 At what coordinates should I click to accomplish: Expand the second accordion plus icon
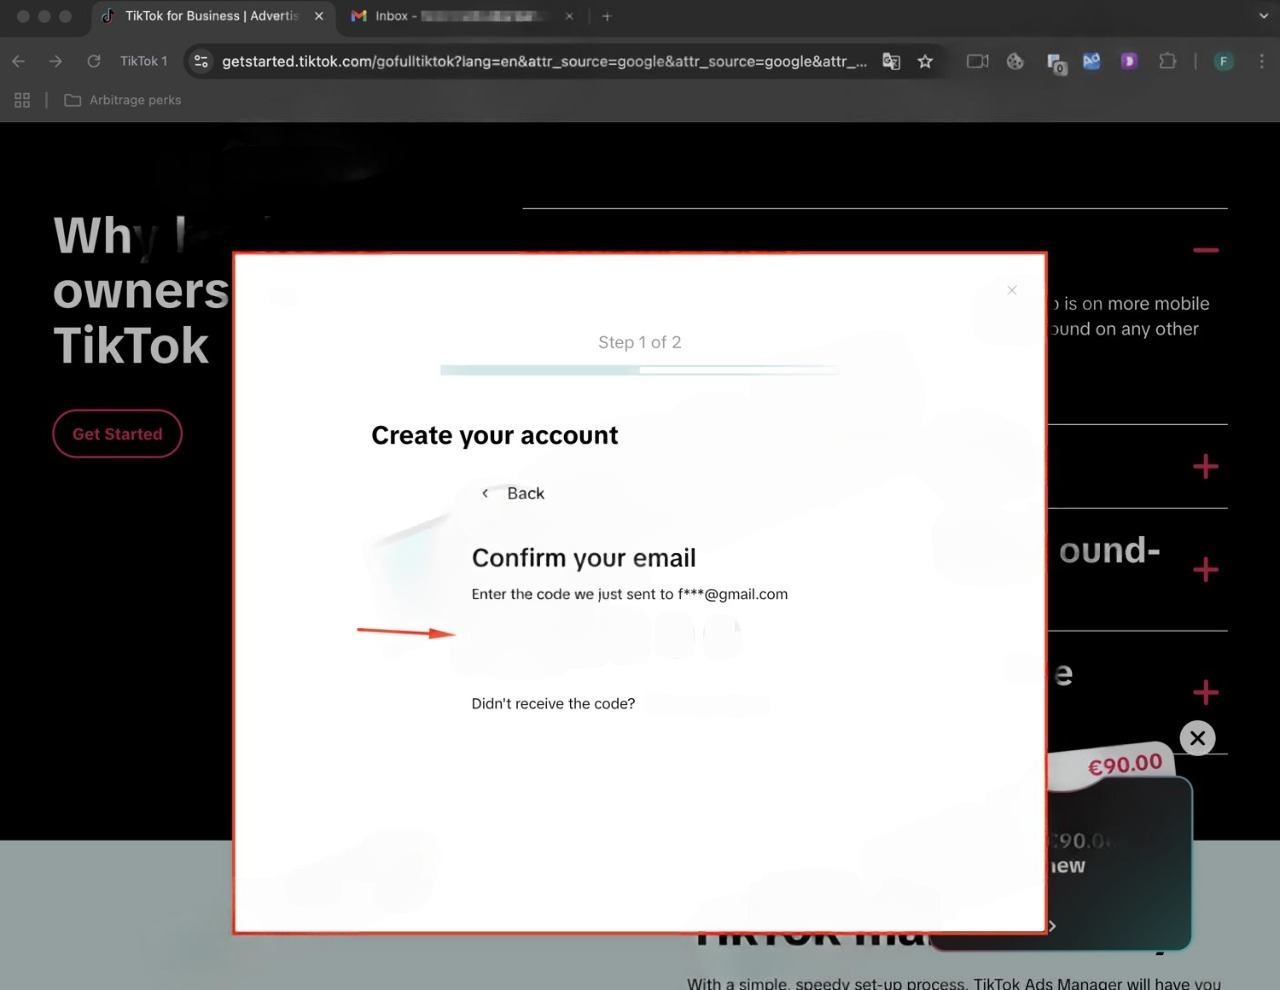coord(1206,466)
